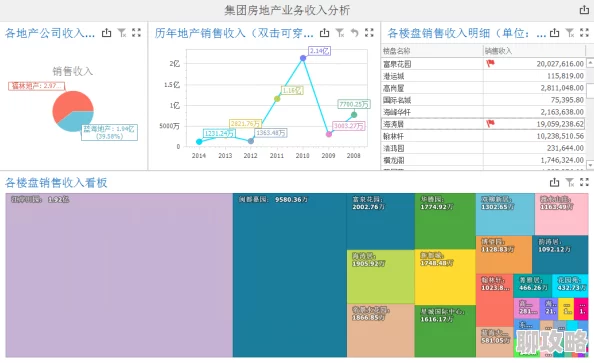Select the 432.73万 cyan treemap tile
This screenshot has width=594, height=363.
click(x=570, y=286)
